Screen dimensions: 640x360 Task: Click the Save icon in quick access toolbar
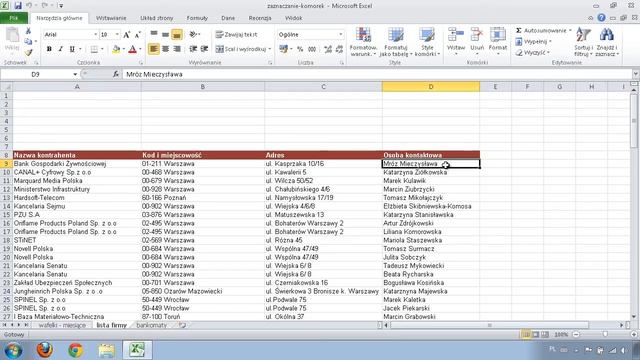pyautogui.click(x=18, y=6)
